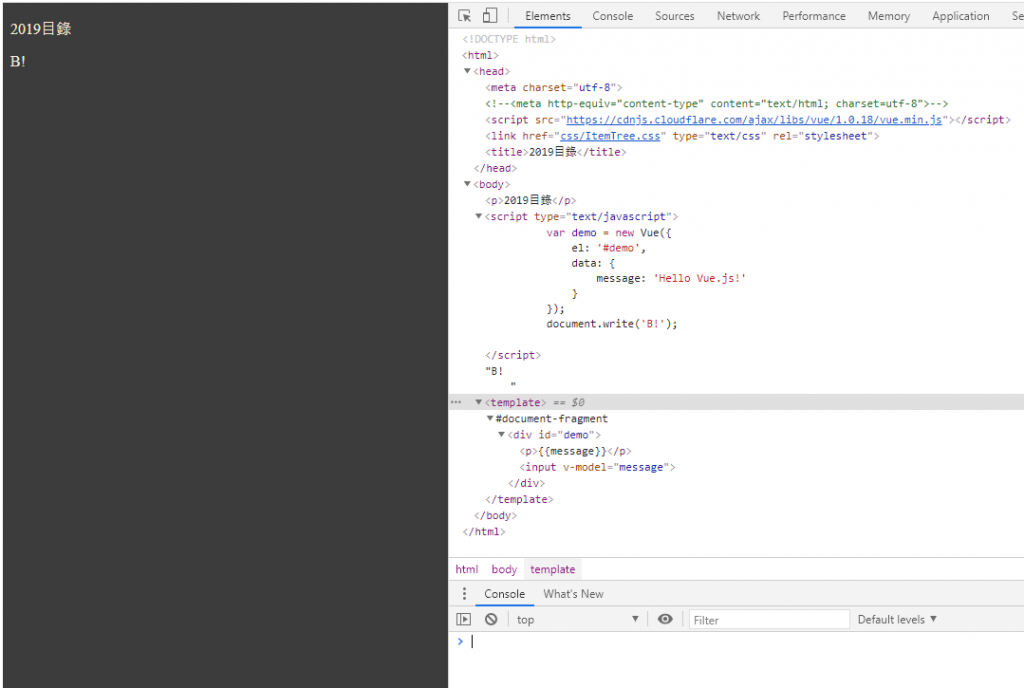The image size is (1024, 688).
Task: Open the Network tab
Action: coord(738,16)
